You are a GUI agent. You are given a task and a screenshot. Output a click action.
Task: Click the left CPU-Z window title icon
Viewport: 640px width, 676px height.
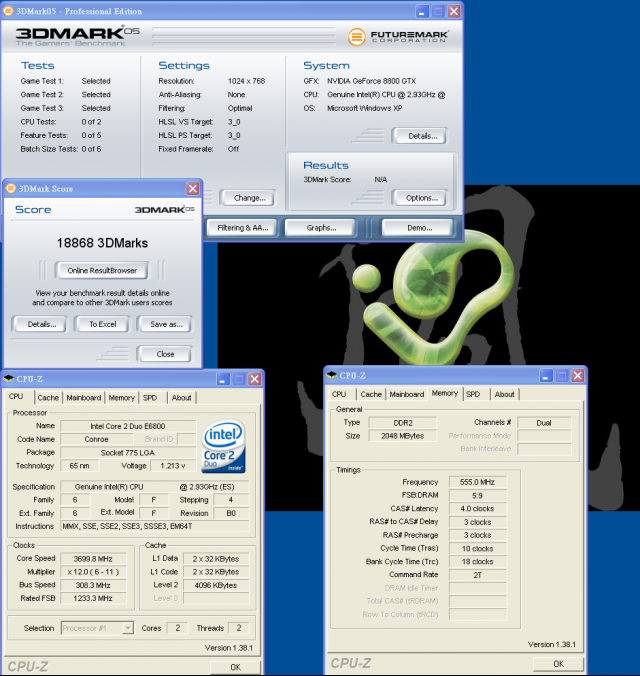coord(9,379)
